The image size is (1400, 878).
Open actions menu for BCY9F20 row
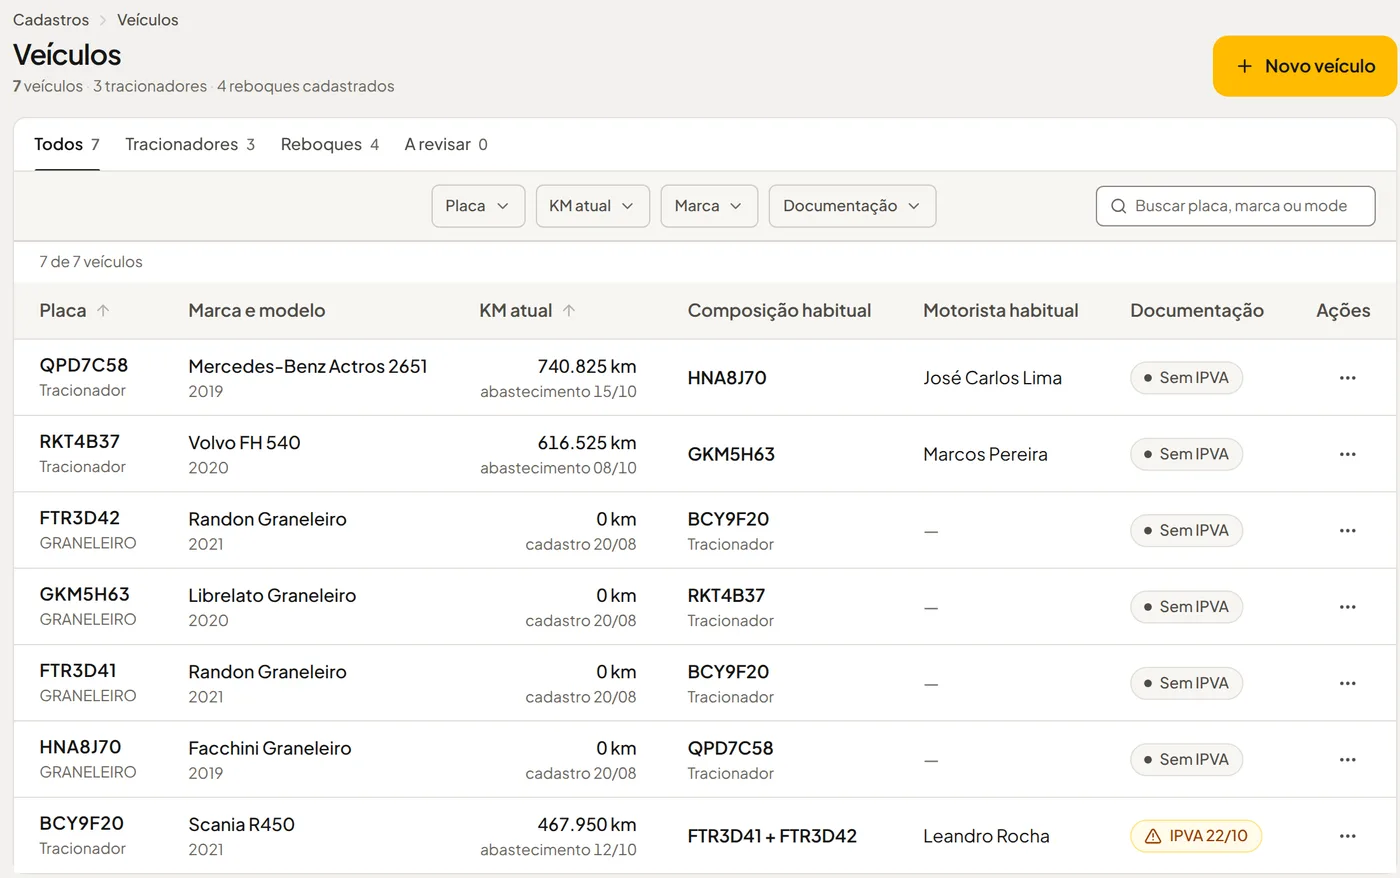click(x=1347, y=836)
